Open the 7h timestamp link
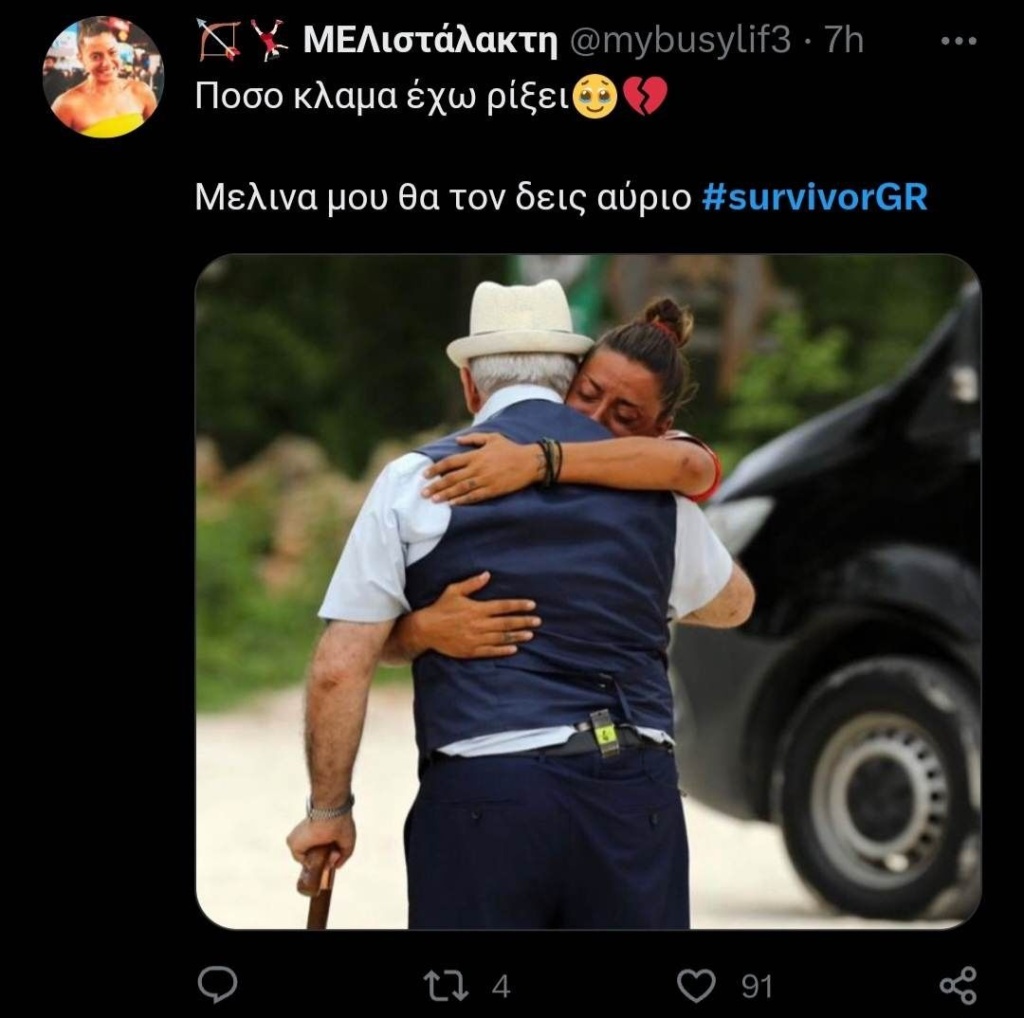This screenshot has width=1024, height=1018. tap(844, 40)
